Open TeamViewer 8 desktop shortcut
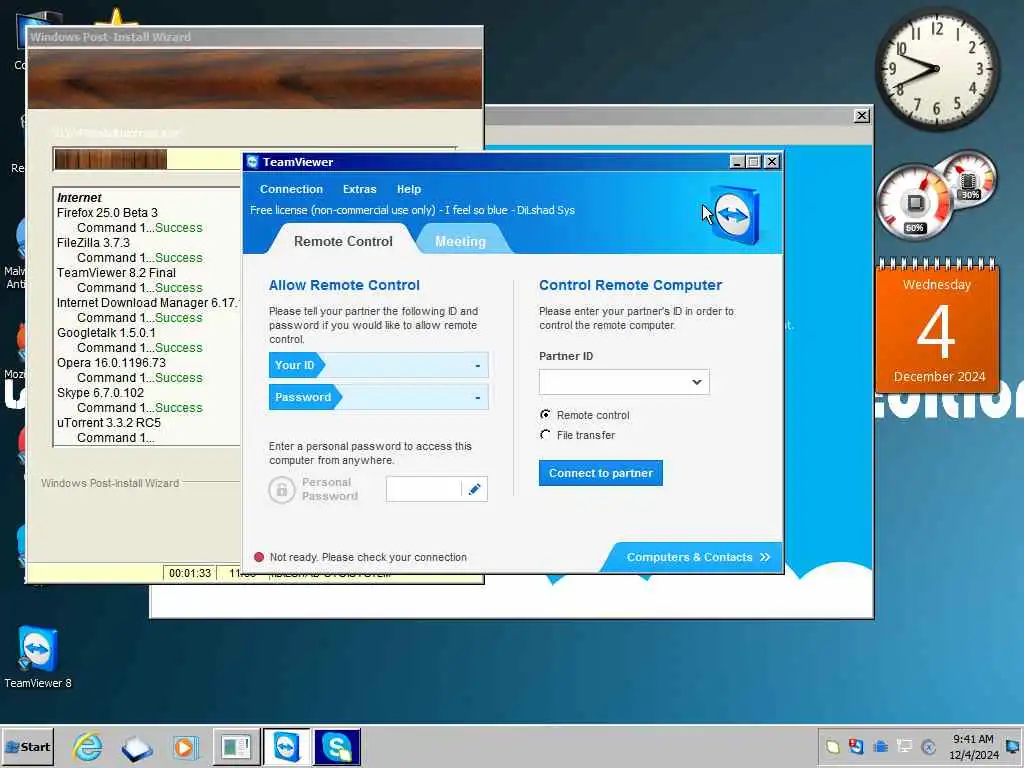 pos(37,656)
